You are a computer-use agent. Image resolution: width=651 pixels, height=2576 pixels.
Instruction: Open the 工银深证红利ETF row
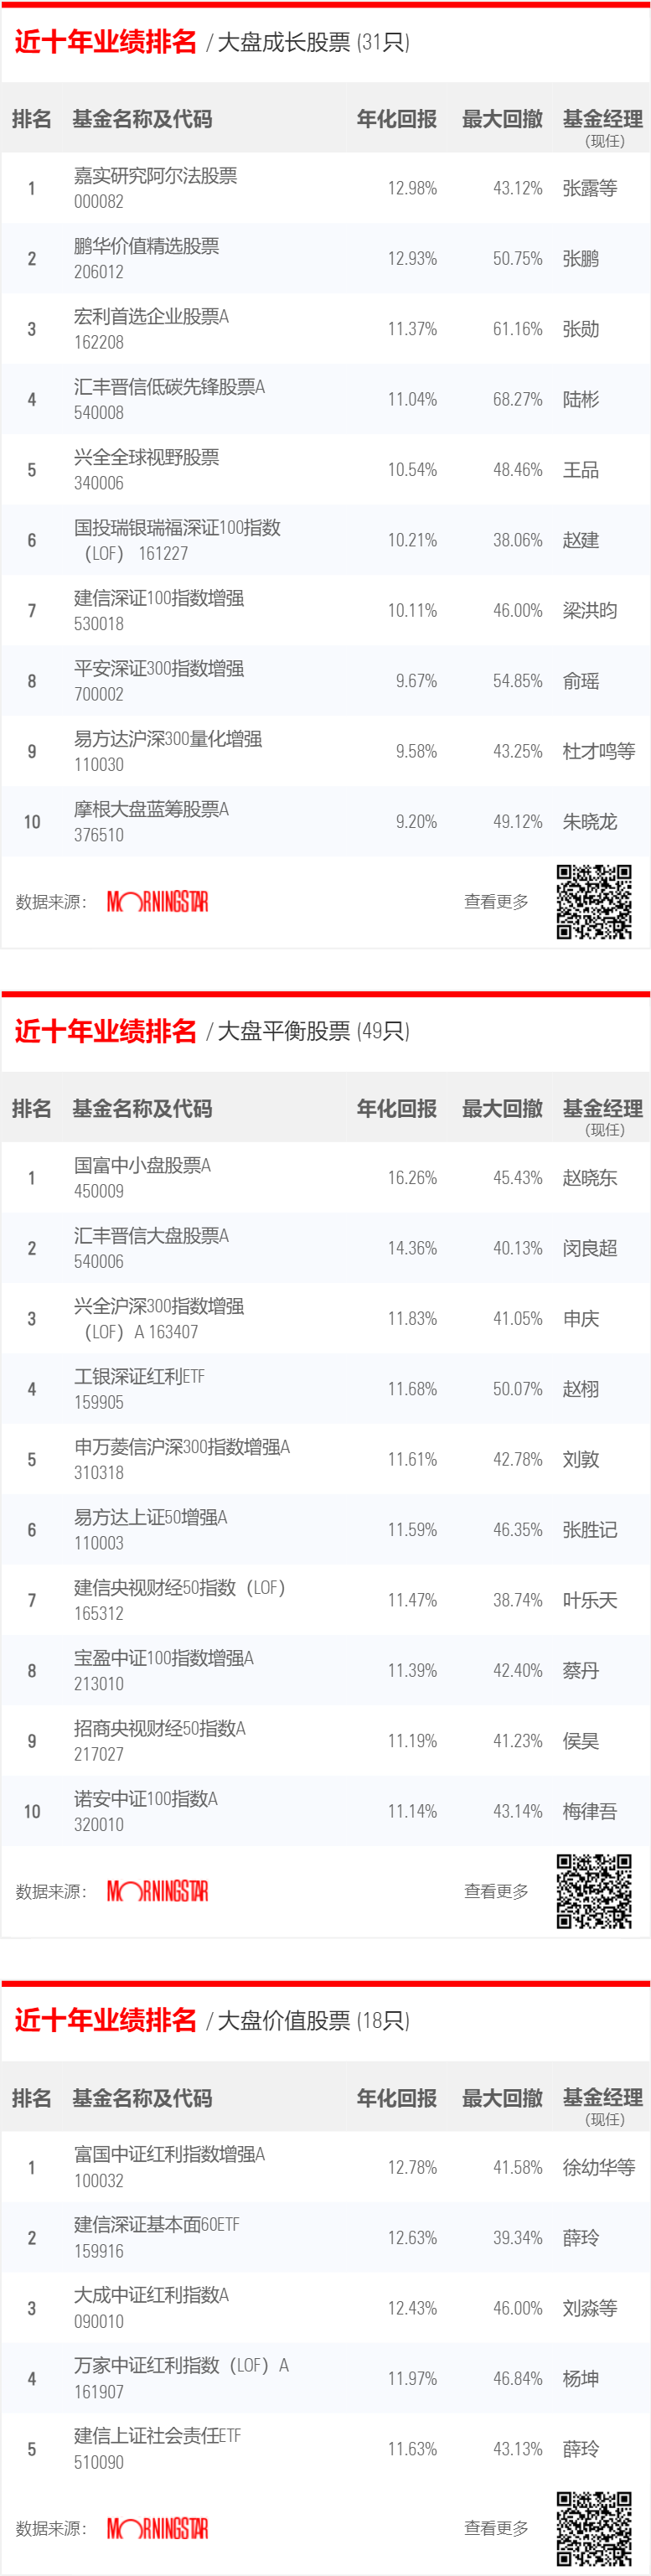(325, 1389)
